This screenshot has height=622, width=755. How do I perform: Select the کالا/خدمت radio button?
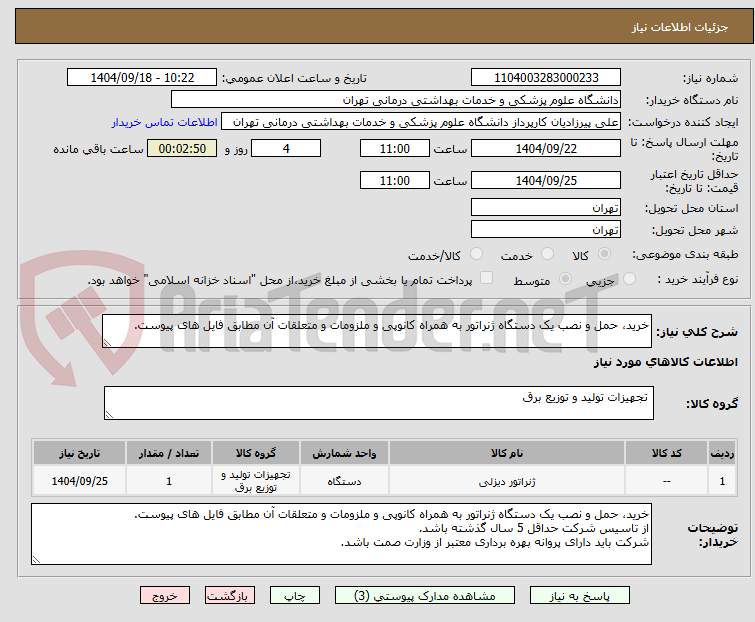click(476, 254)
